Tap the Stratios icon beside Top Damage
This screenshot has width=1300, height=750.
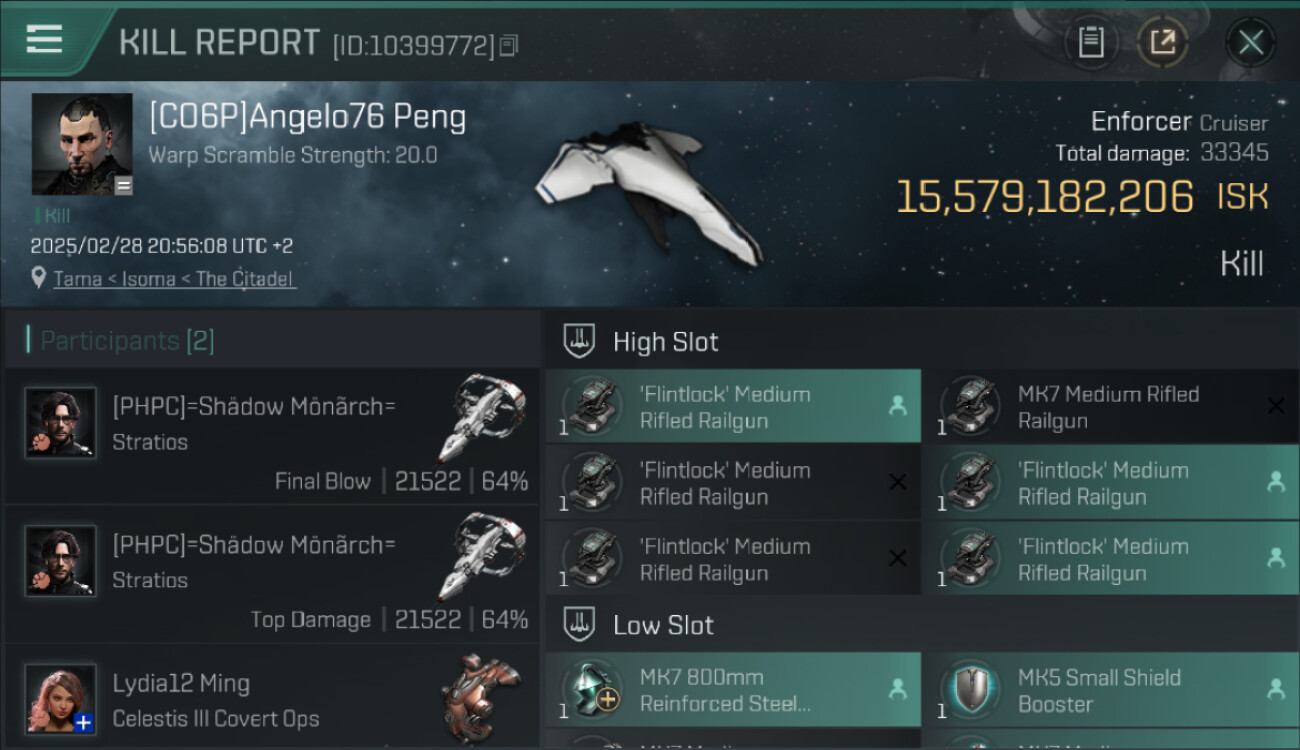click(x=482, y=556)
